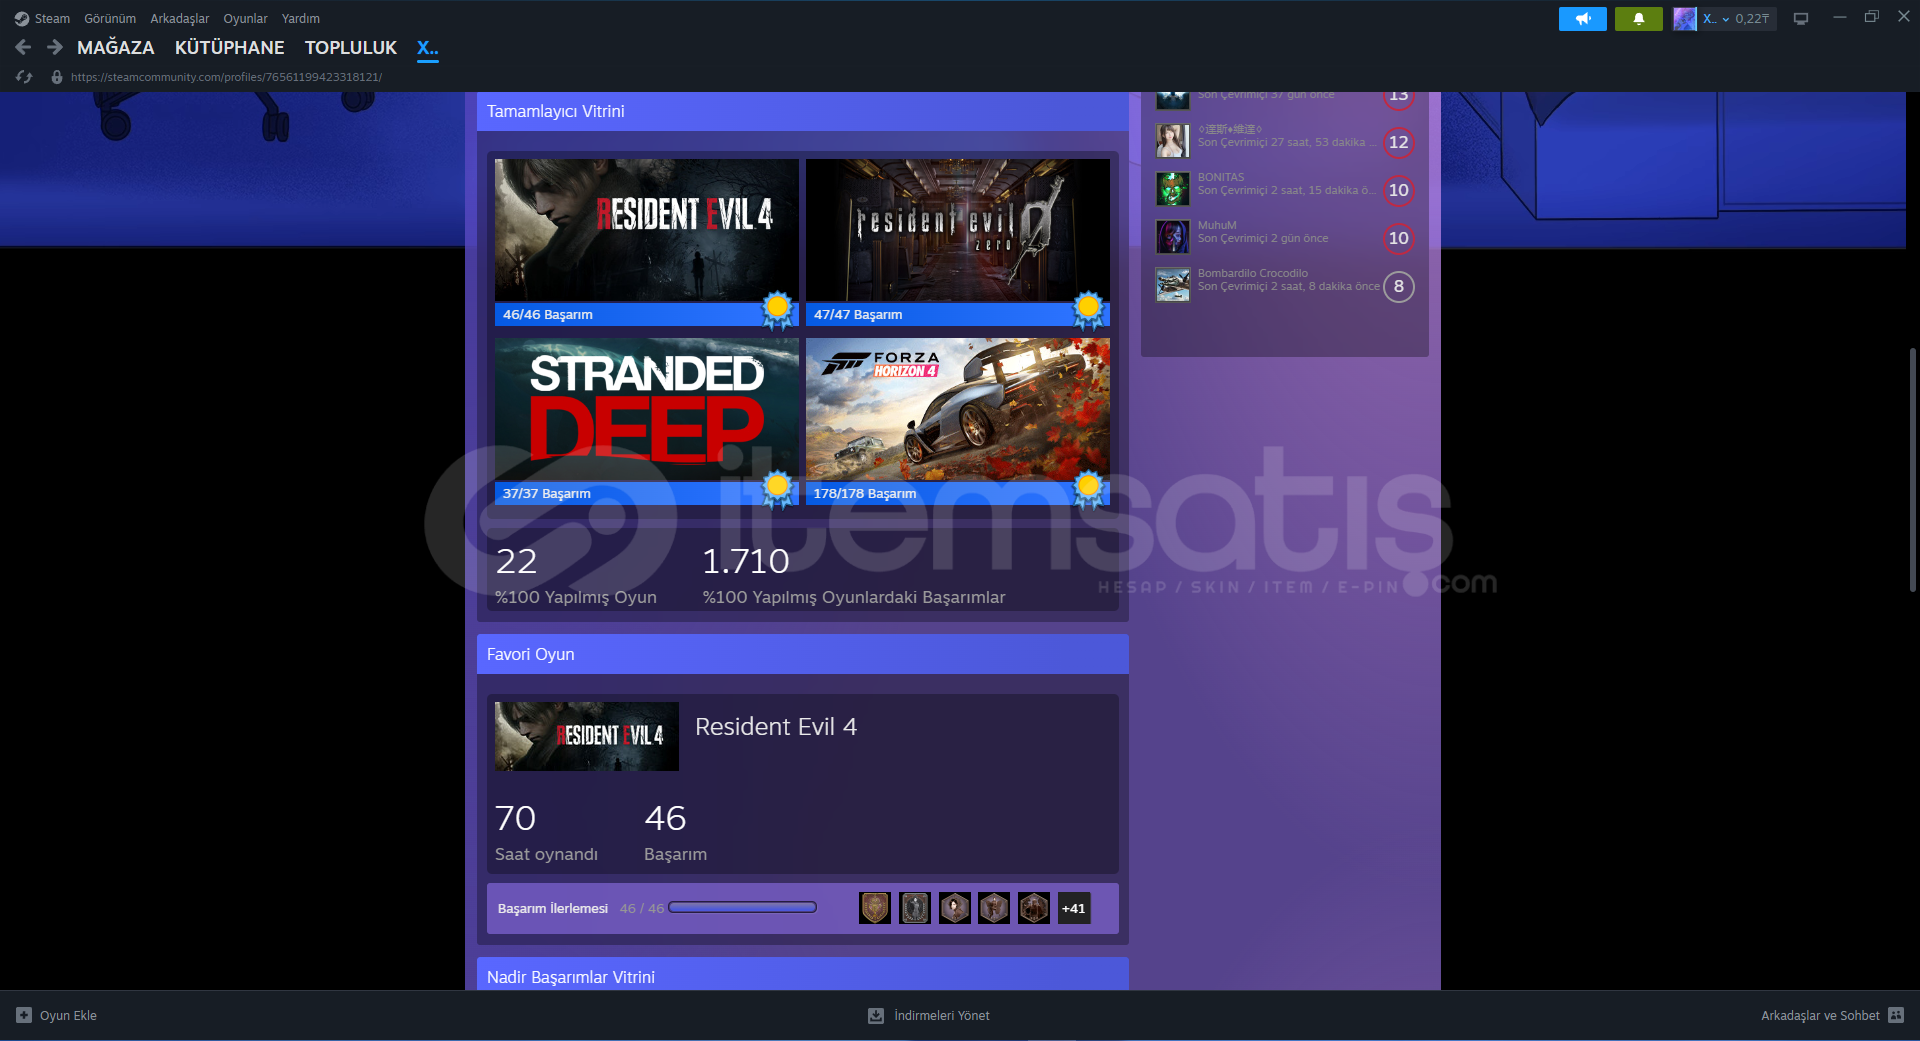1920x1041 pixels.
Task: Open the Resident Evil 4 showcase thumbnail
Action: click(x=647, y=230)
